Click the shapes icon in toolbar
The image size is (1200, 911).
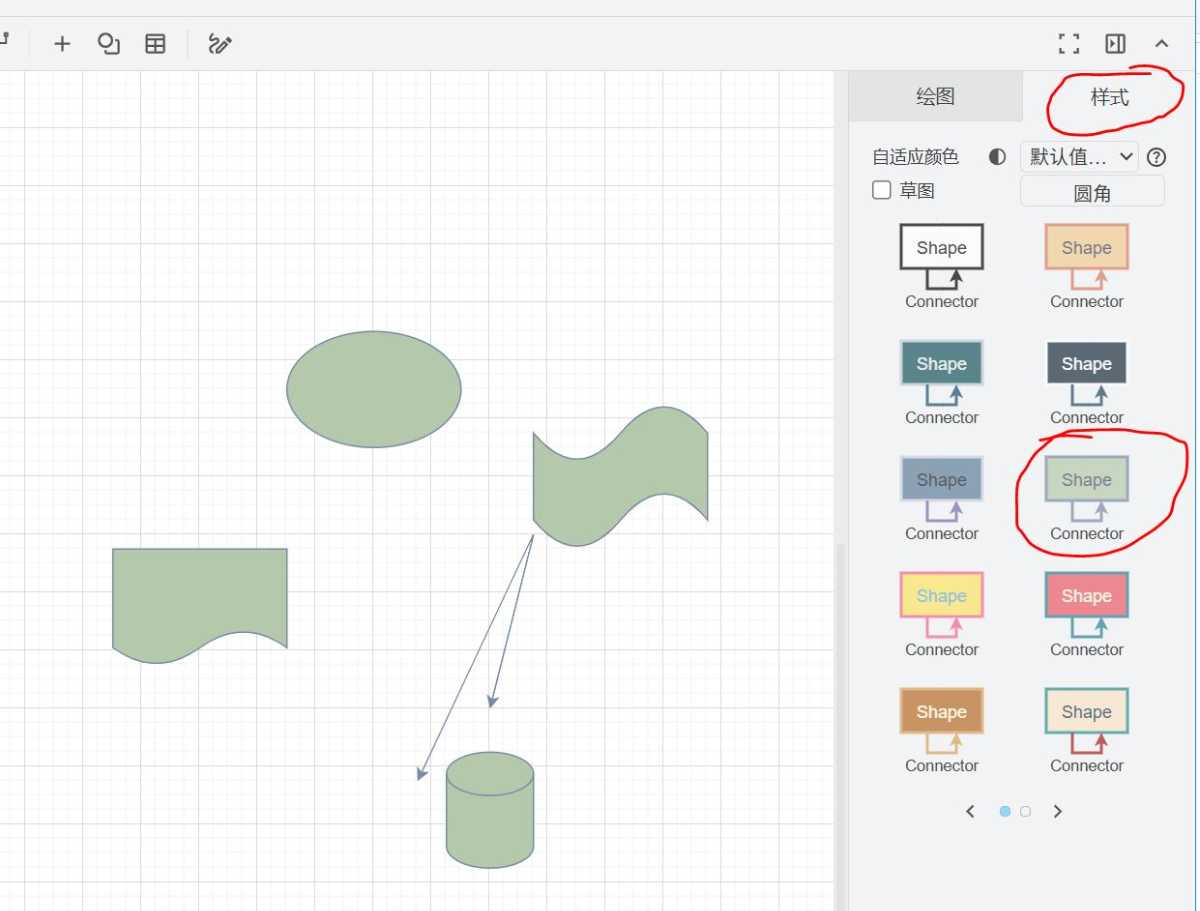tap(108, 44)
